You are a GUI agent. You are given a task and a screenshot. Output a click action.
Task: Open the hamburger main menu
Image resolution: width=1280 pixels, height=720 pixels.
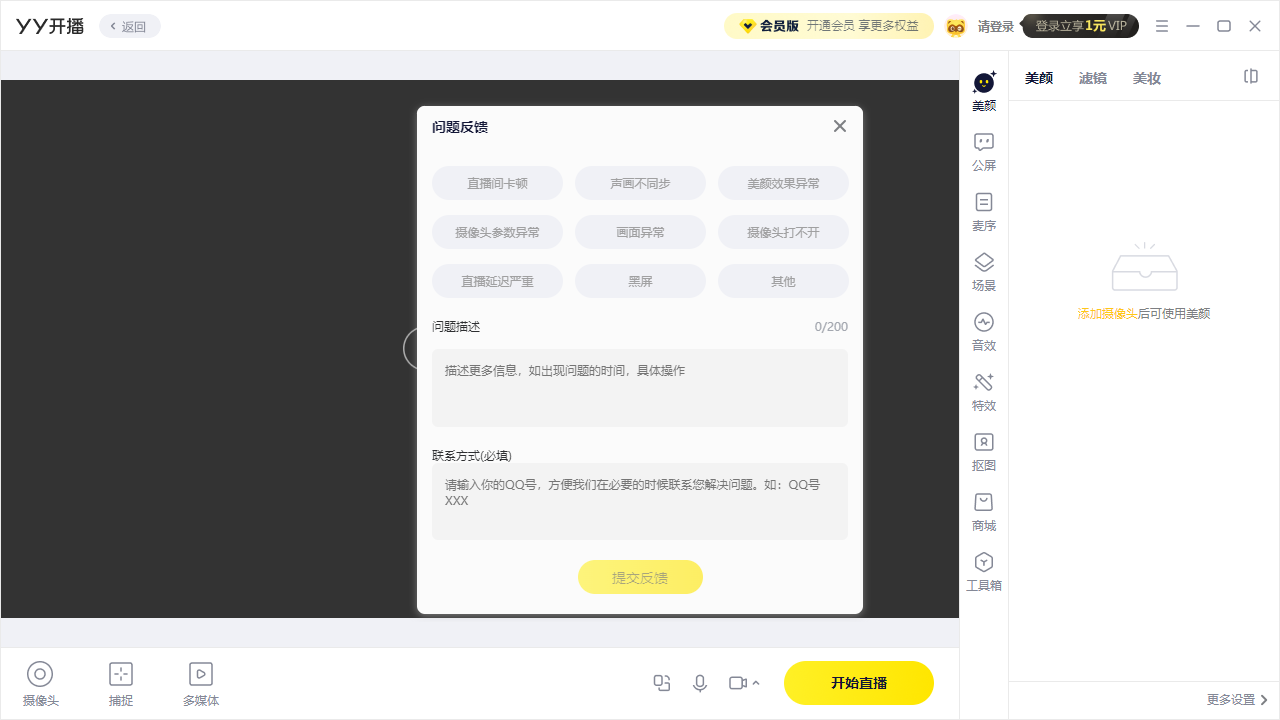(1161, 26)
